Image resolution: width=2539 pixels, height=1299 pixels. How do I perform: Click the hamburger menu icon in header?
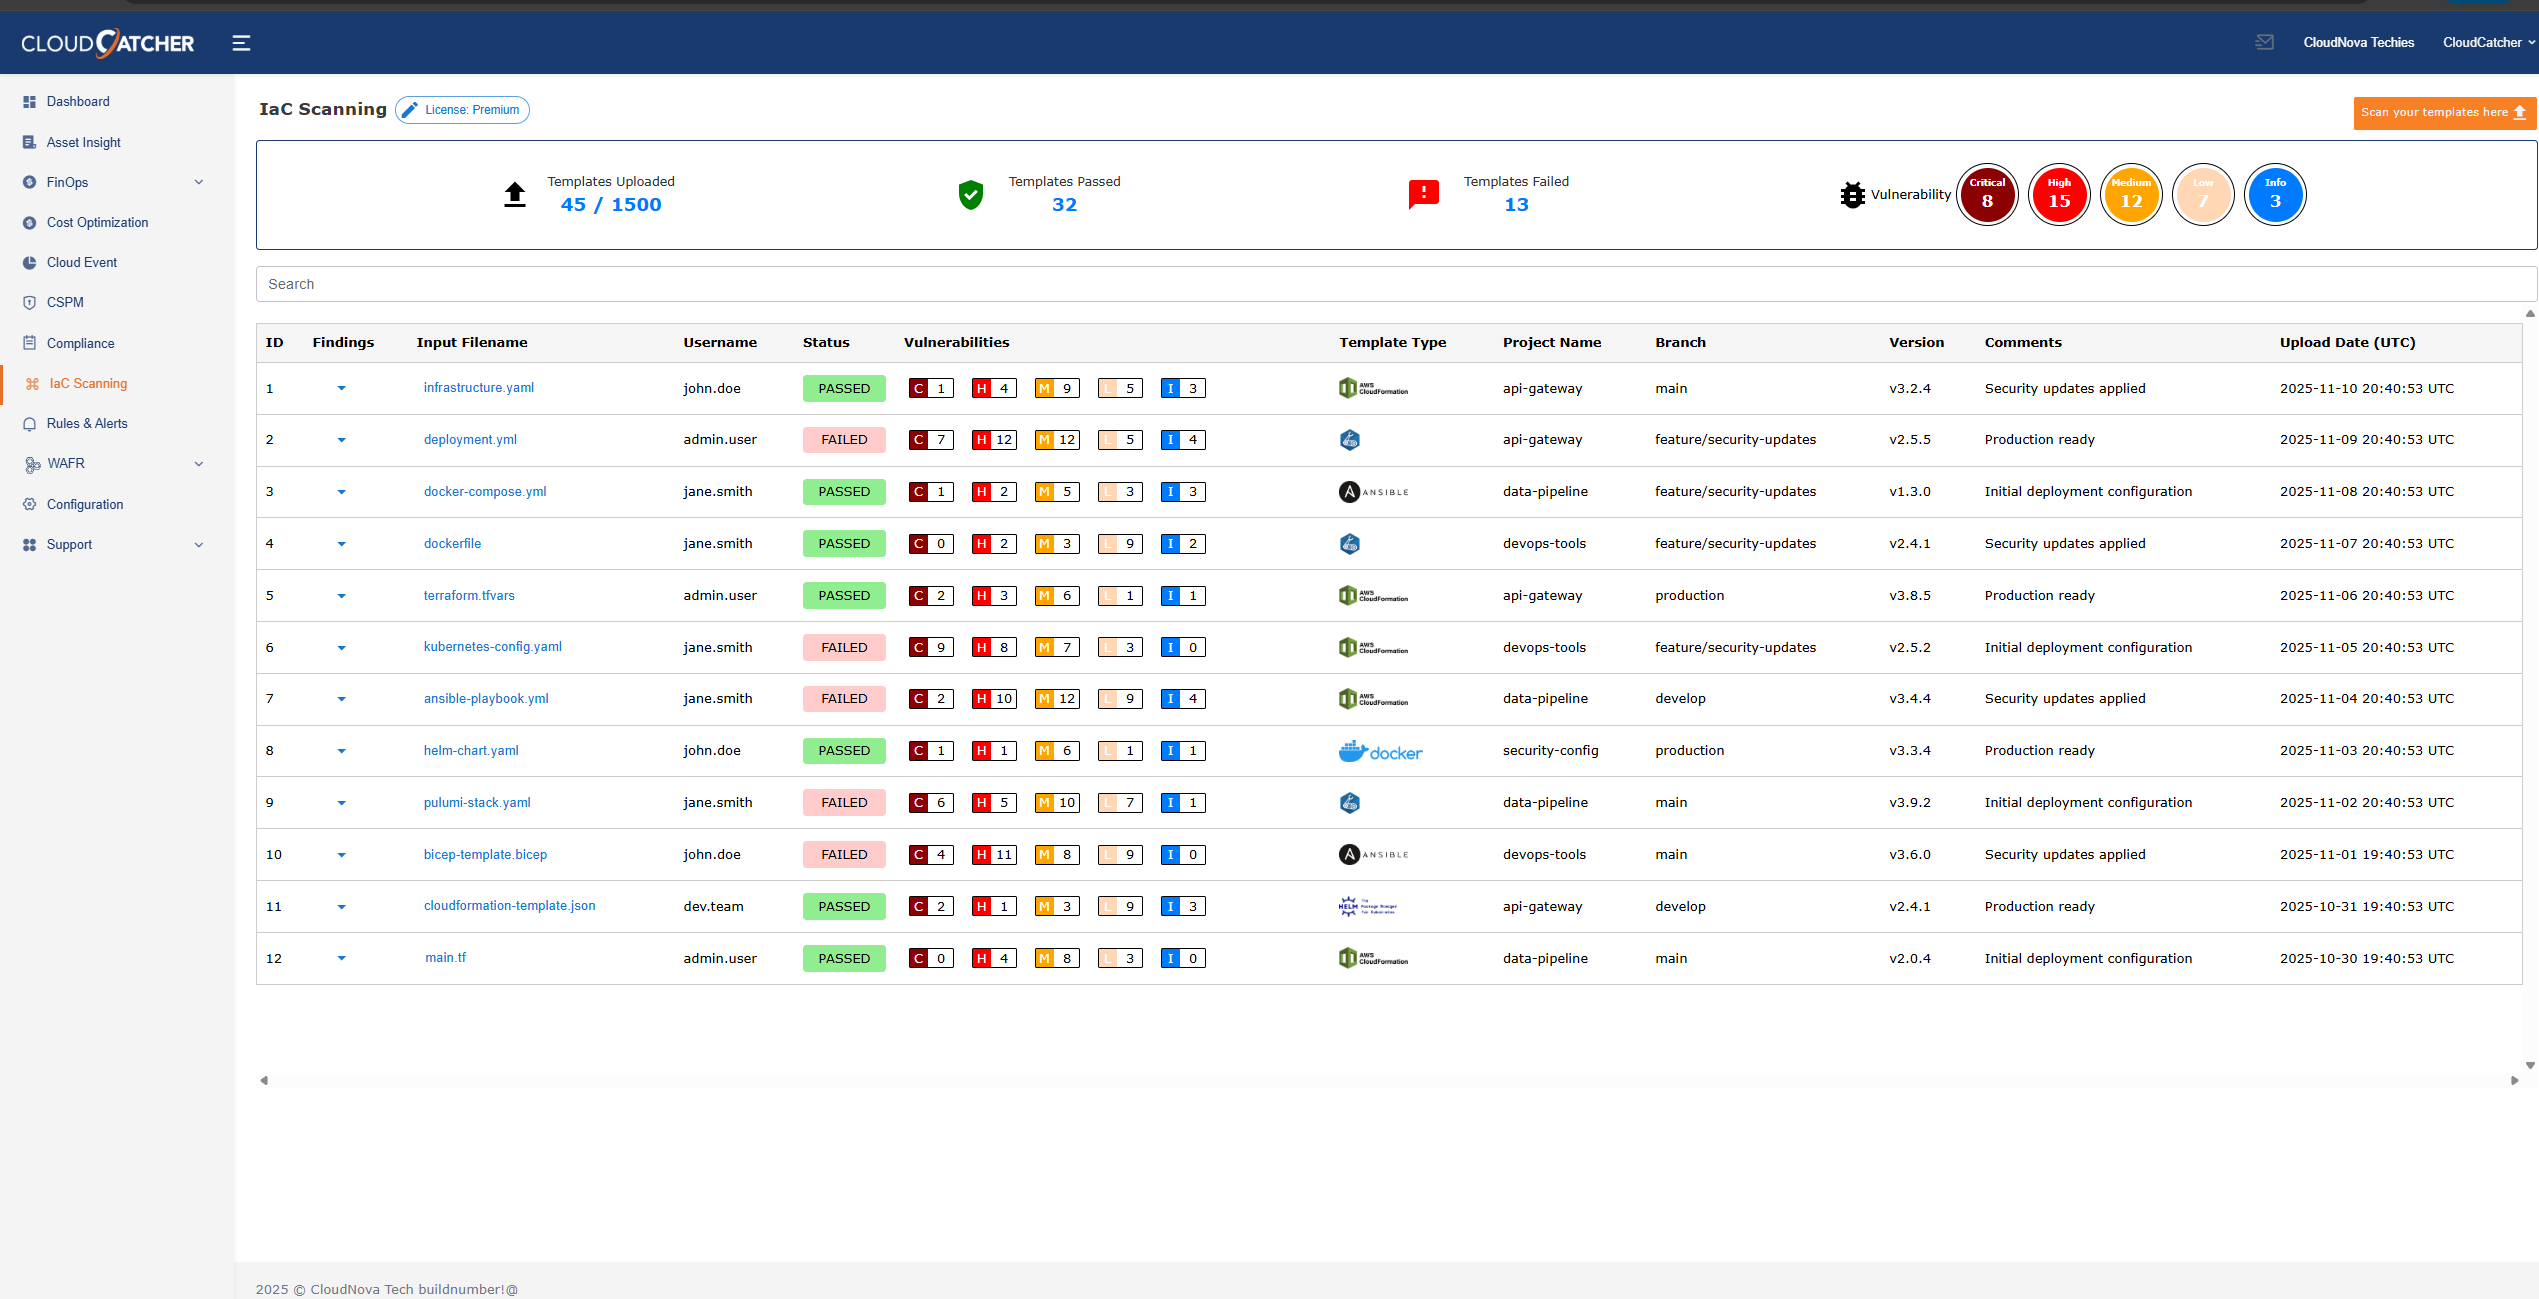click(241, 43)
